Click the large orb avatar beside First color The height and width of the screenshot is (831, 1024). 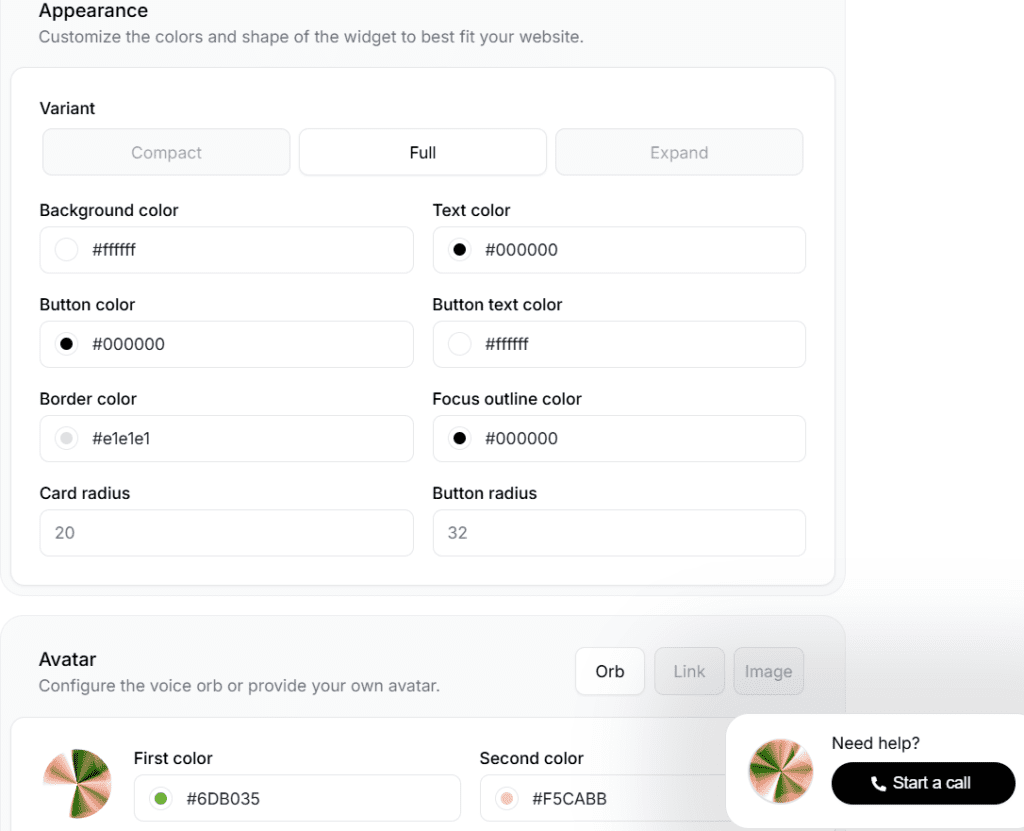coord(77,783)
